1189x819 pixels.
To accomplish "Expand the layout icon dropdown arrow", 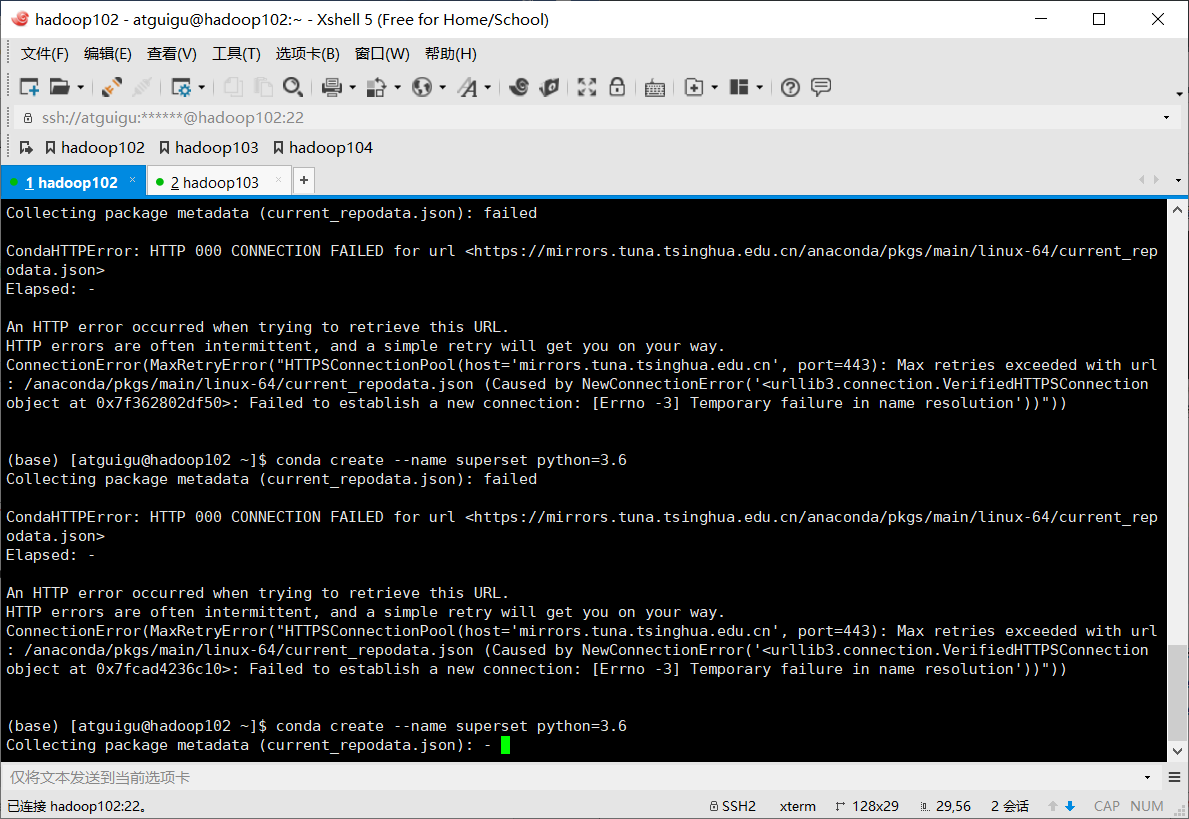I will tap(760, 88).
